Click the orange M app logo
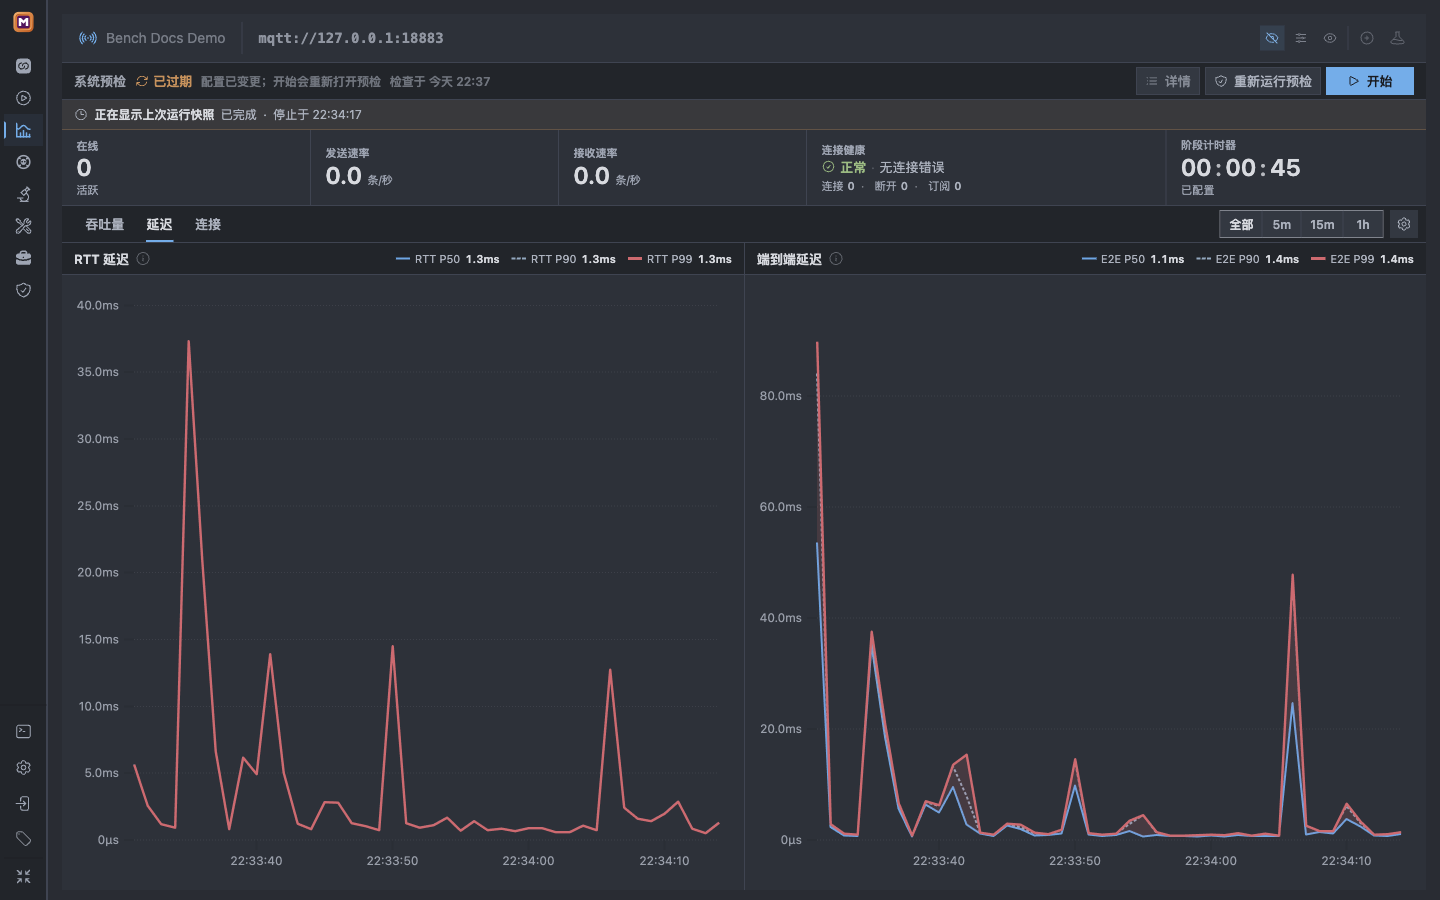1440x900 pixels. [x=23, y=22]
